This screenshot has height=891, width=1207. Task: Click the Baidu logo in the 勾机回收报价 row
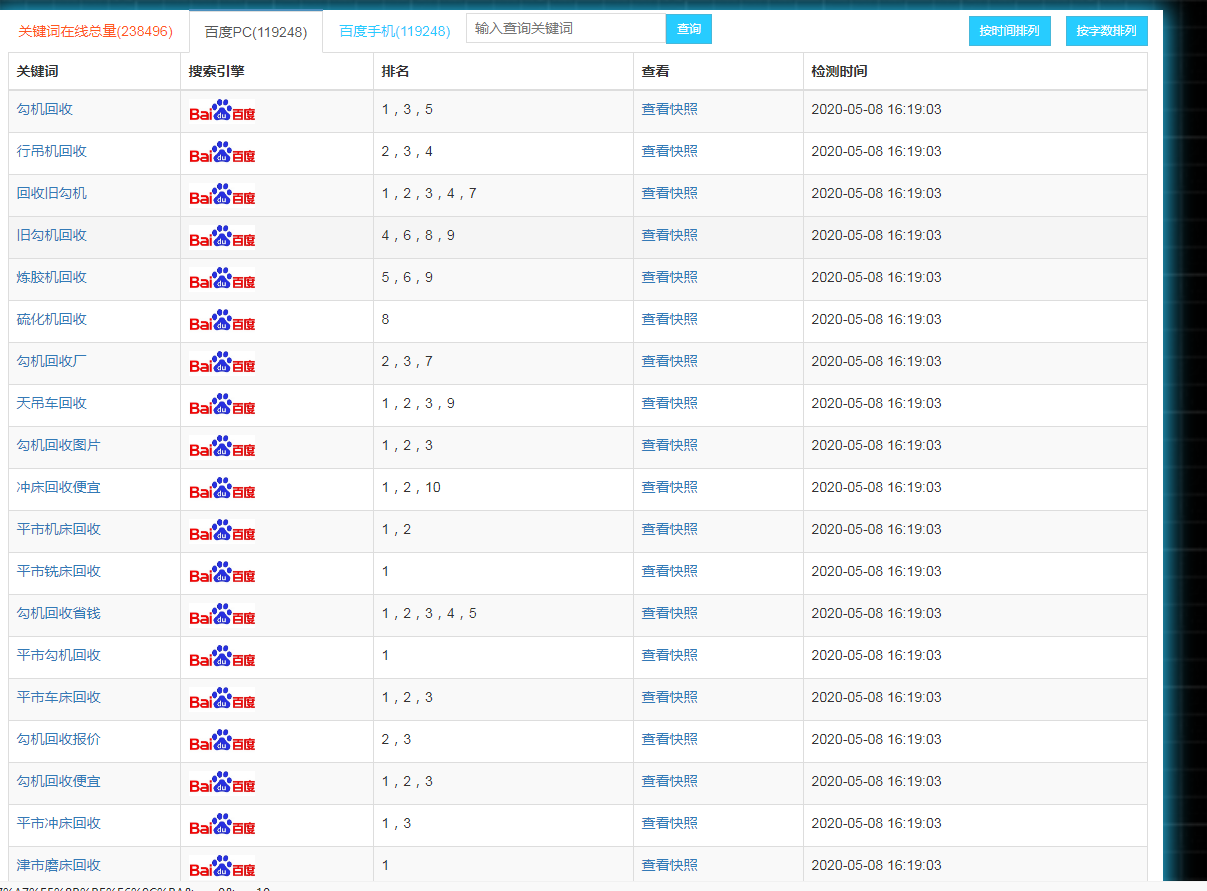coord(222,741)
